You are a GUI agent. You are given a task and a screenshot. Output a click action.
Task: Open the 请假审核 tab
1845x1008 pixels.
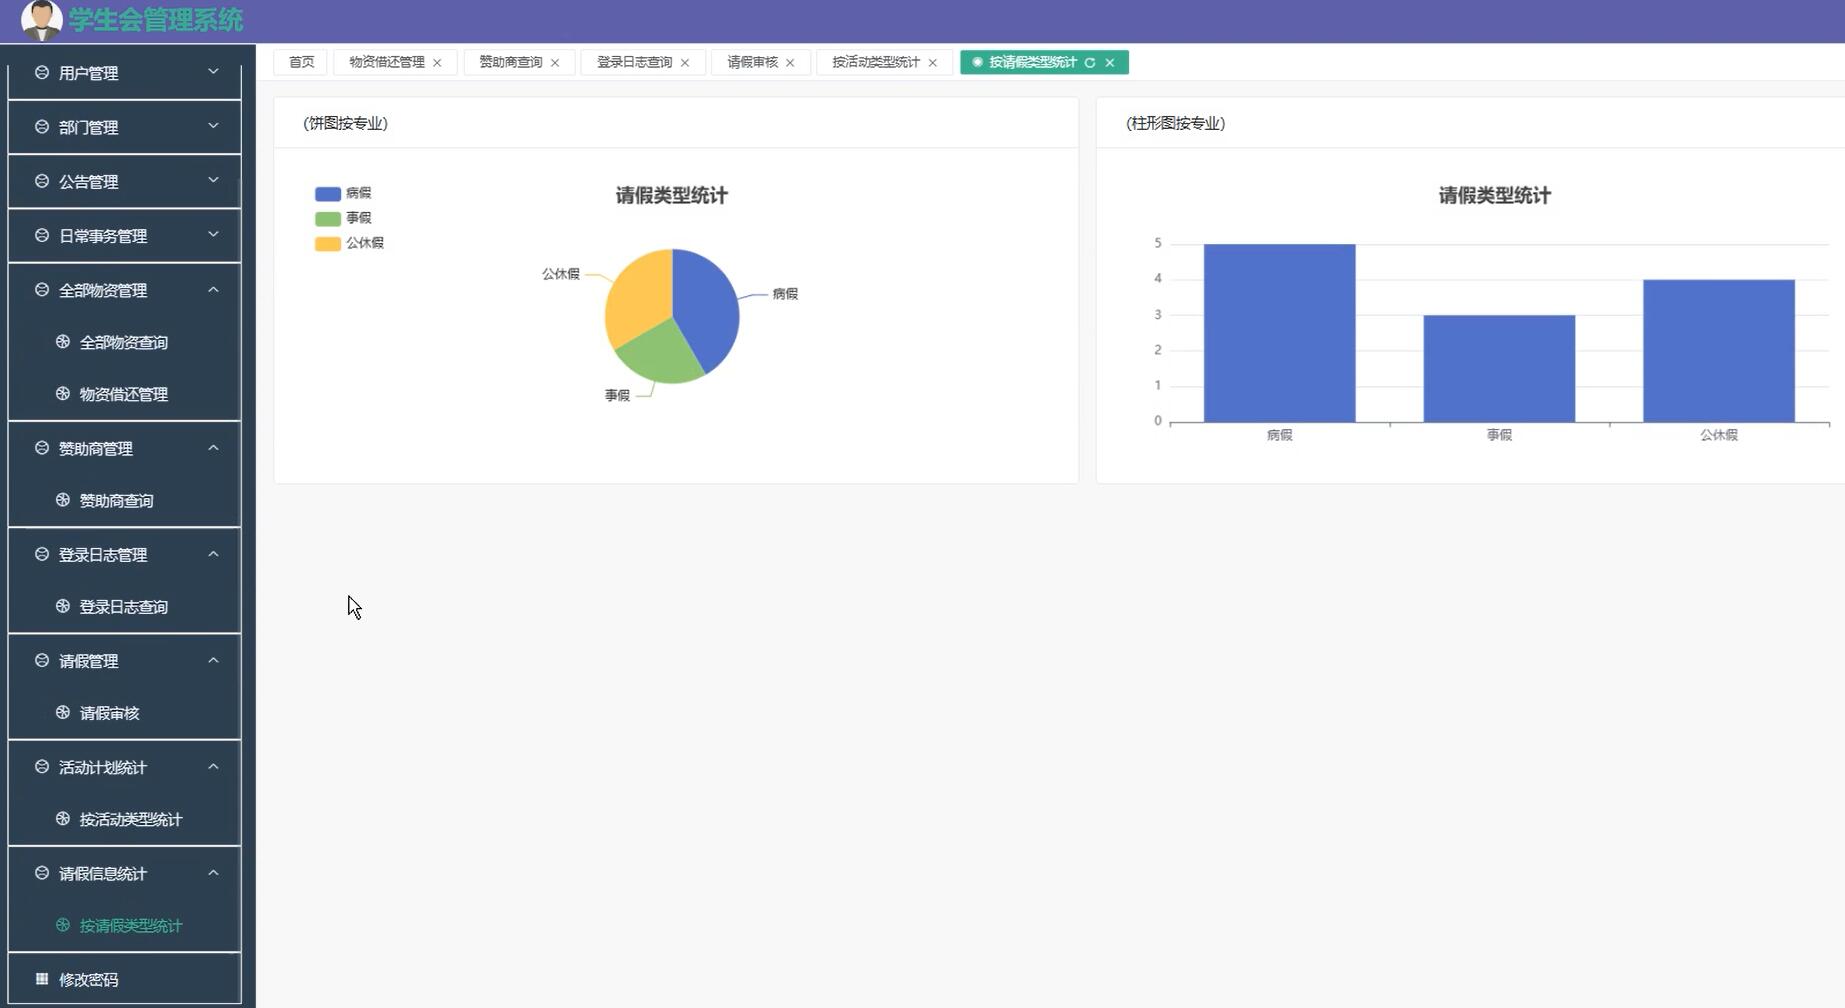coord(752,61)
